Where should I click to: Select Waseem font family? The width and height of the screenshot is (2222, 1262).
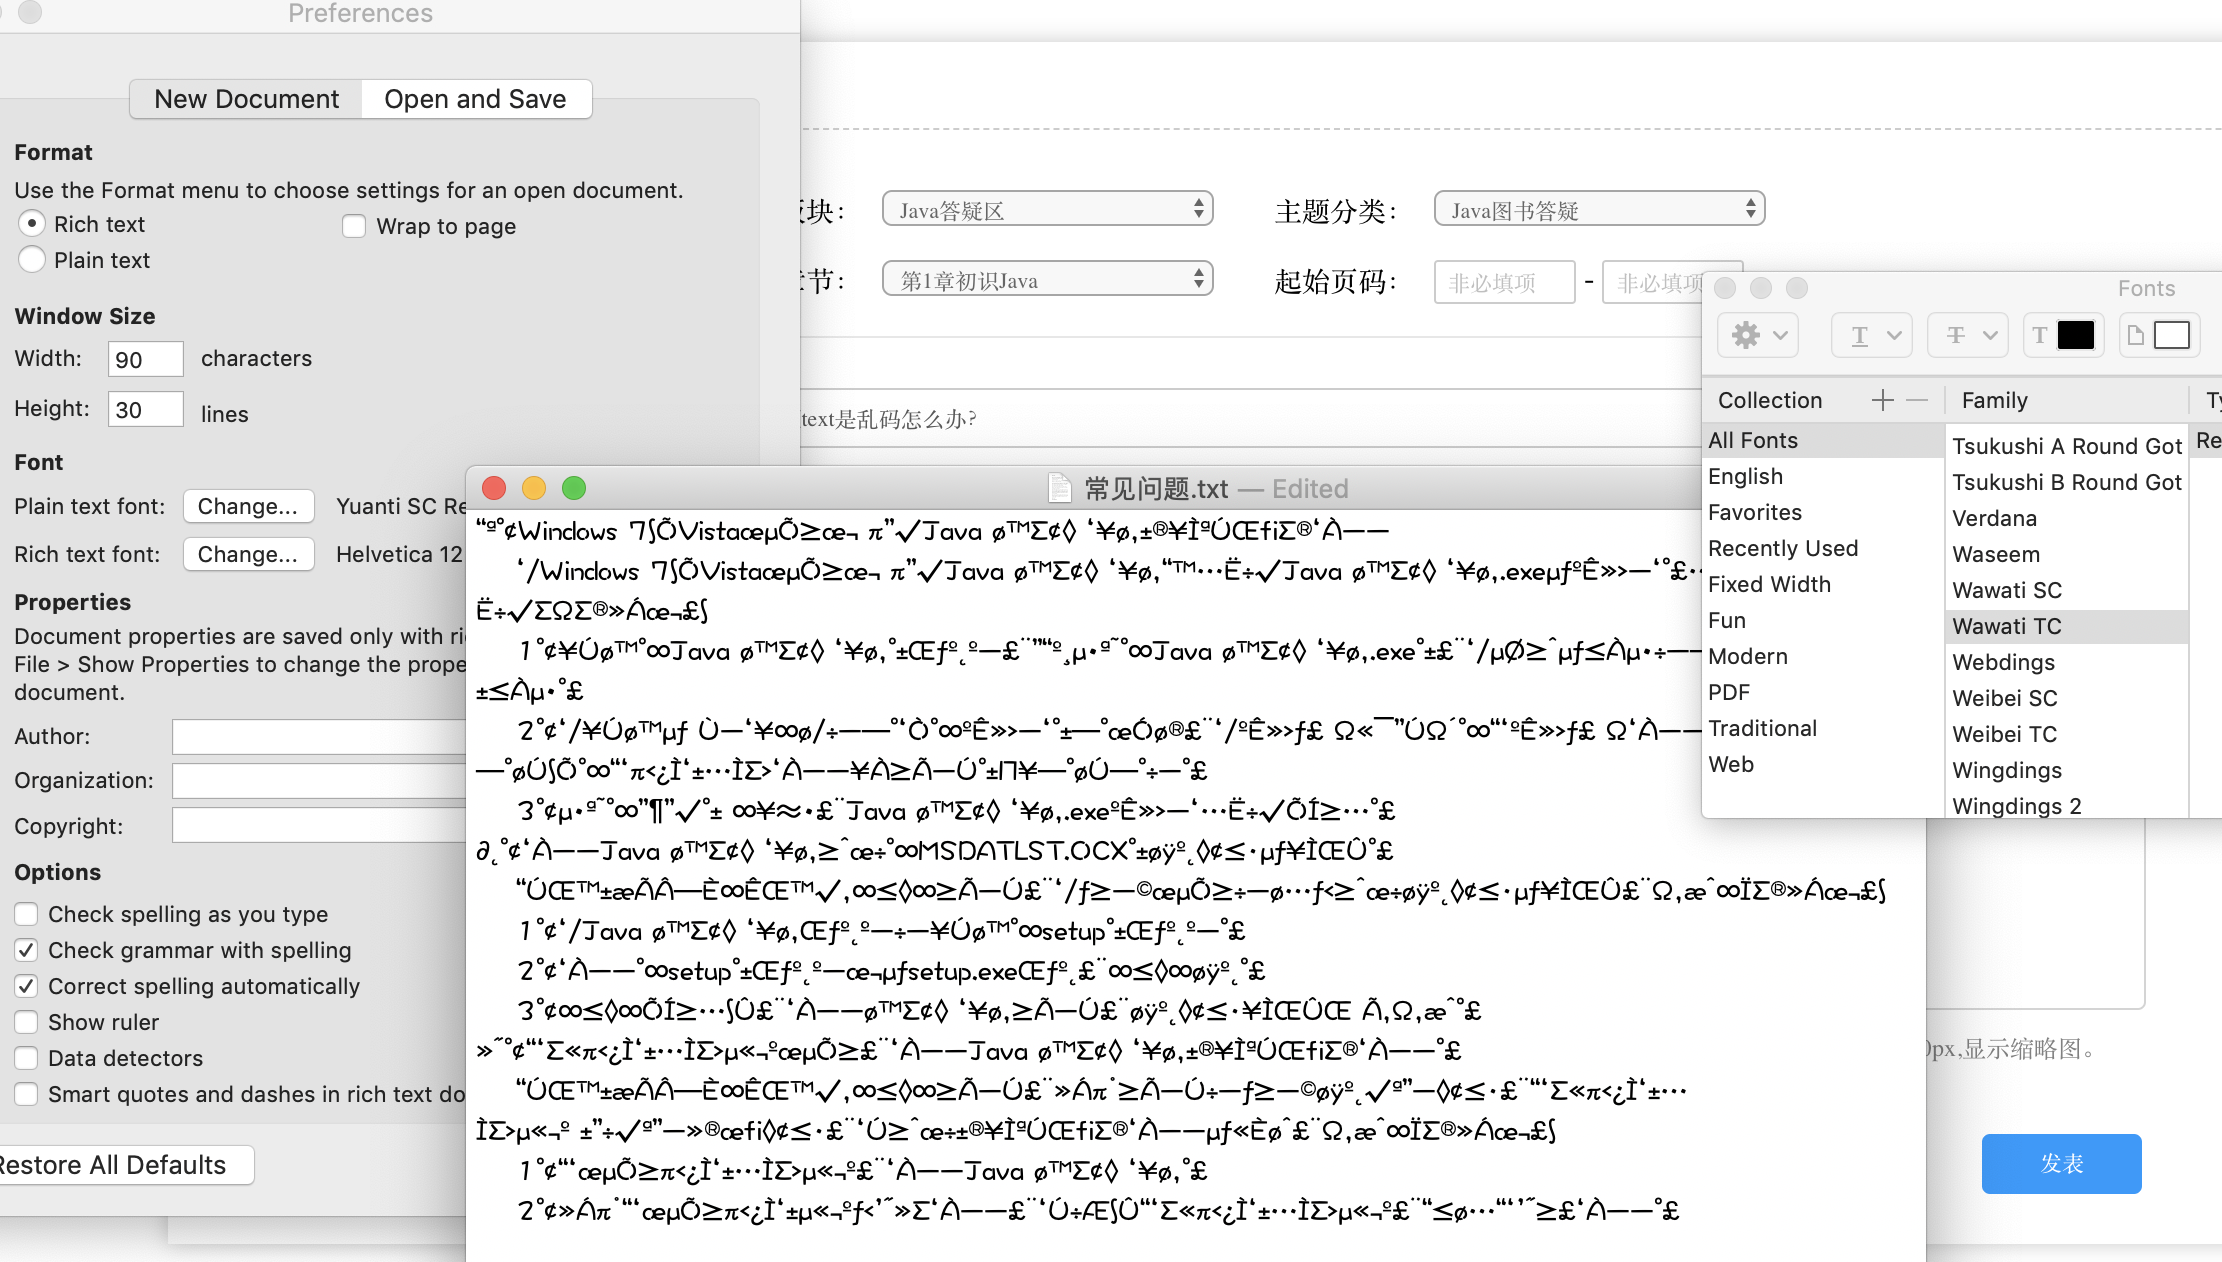click(2066, 554)
